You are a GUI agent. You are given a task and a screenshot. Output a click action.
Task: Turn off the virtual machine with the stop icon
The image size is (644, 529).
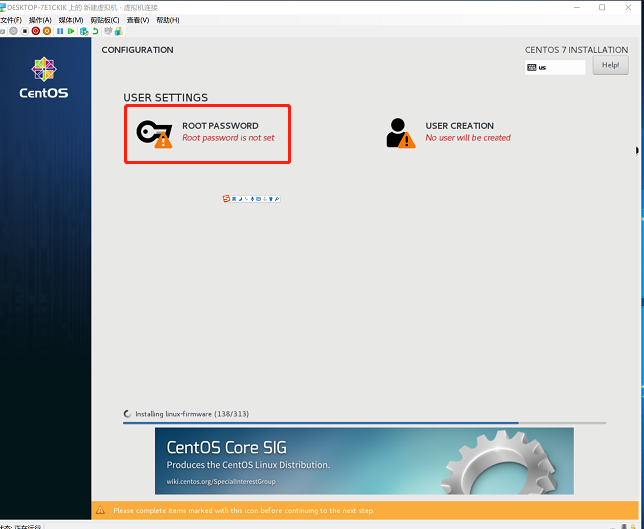25,31
